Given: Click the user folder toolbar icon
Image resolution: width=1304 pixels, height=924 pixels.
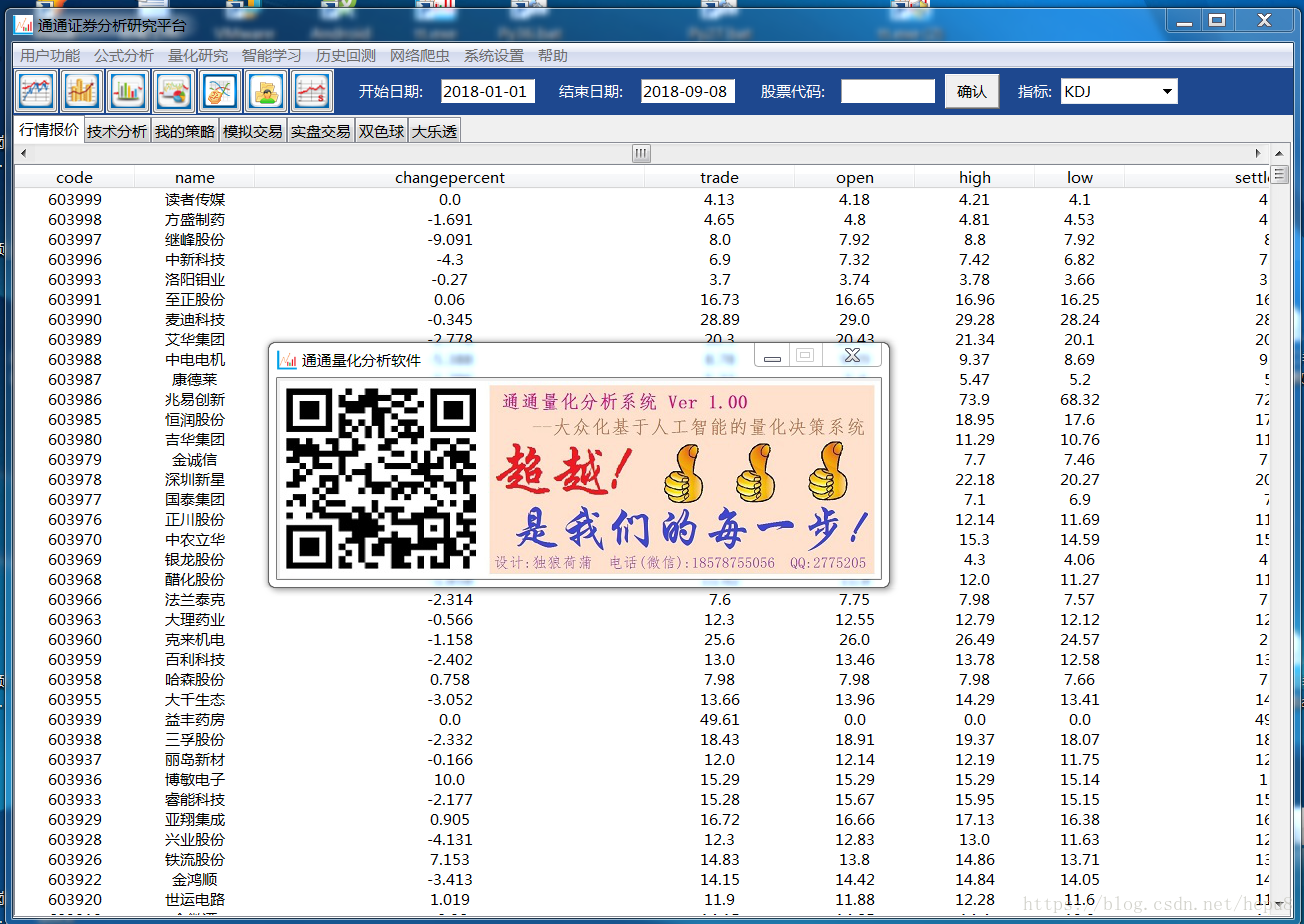Looking at the screenshot, I should coord(266,92).
